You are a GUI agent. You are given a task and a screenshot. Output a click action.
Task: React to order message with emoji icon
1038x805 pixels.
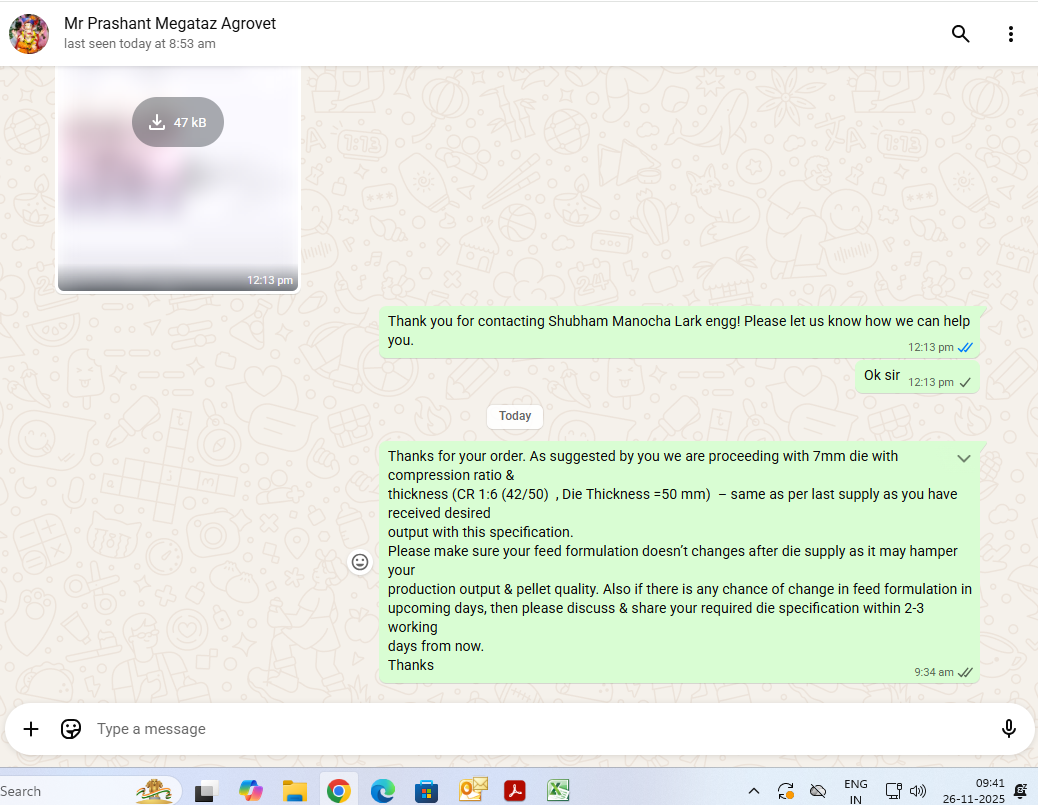[361, 562]
